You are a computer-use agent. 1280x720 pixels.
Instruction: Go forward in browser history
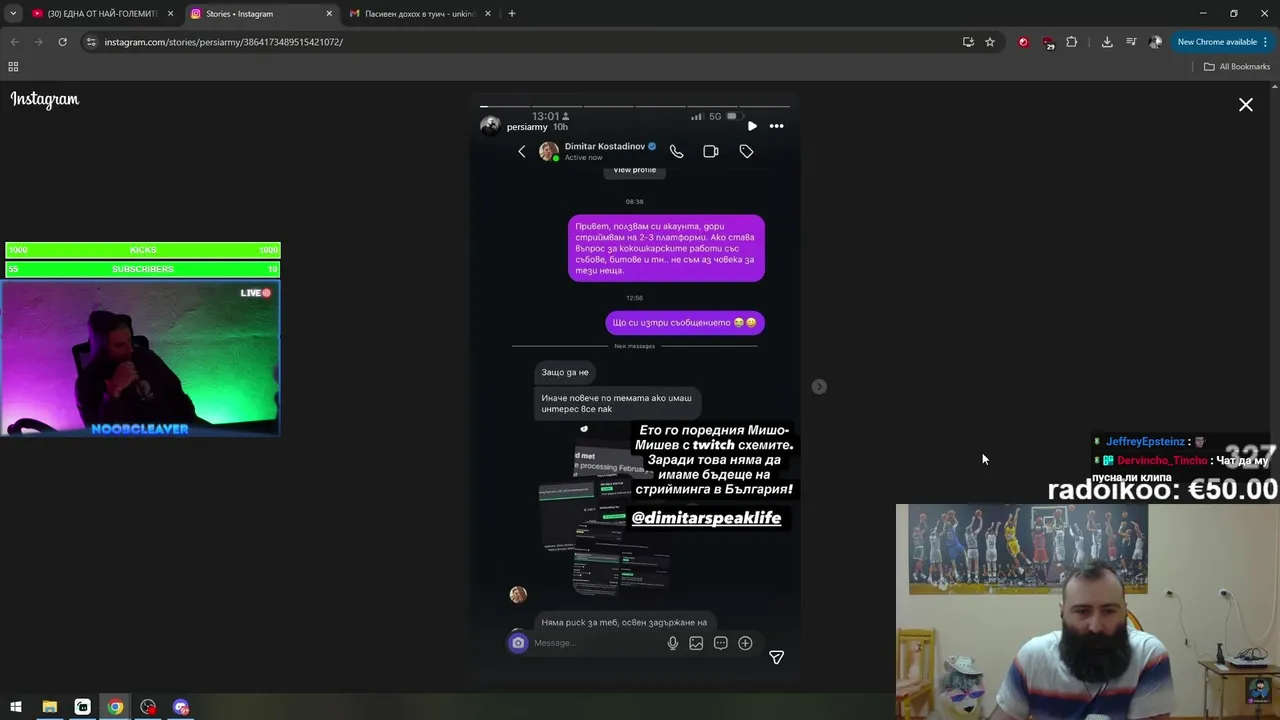click(38, 42)
